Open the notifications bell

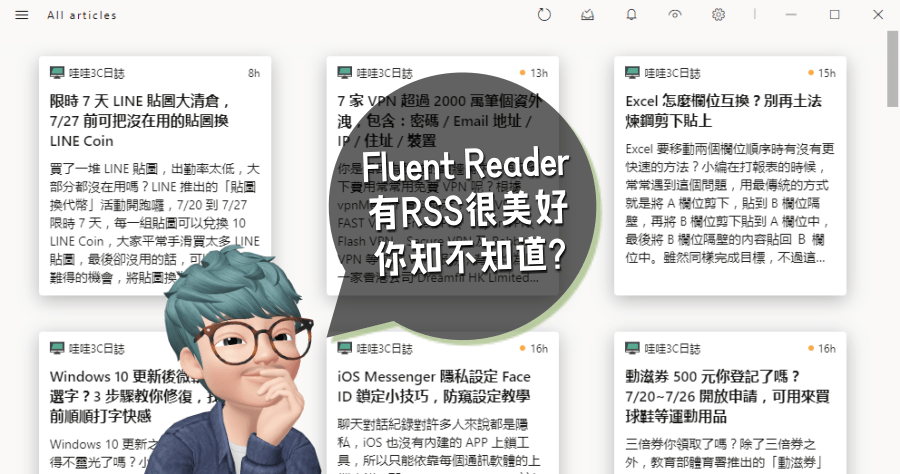(x=631, y=15)
